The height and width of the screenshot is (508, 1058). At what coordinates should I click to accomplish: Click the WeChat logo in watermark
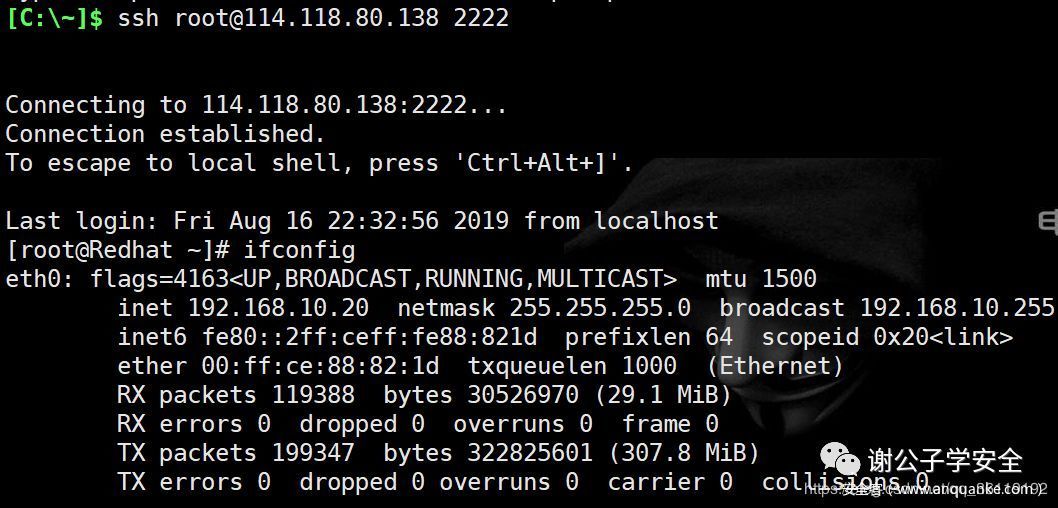point(841,462)
